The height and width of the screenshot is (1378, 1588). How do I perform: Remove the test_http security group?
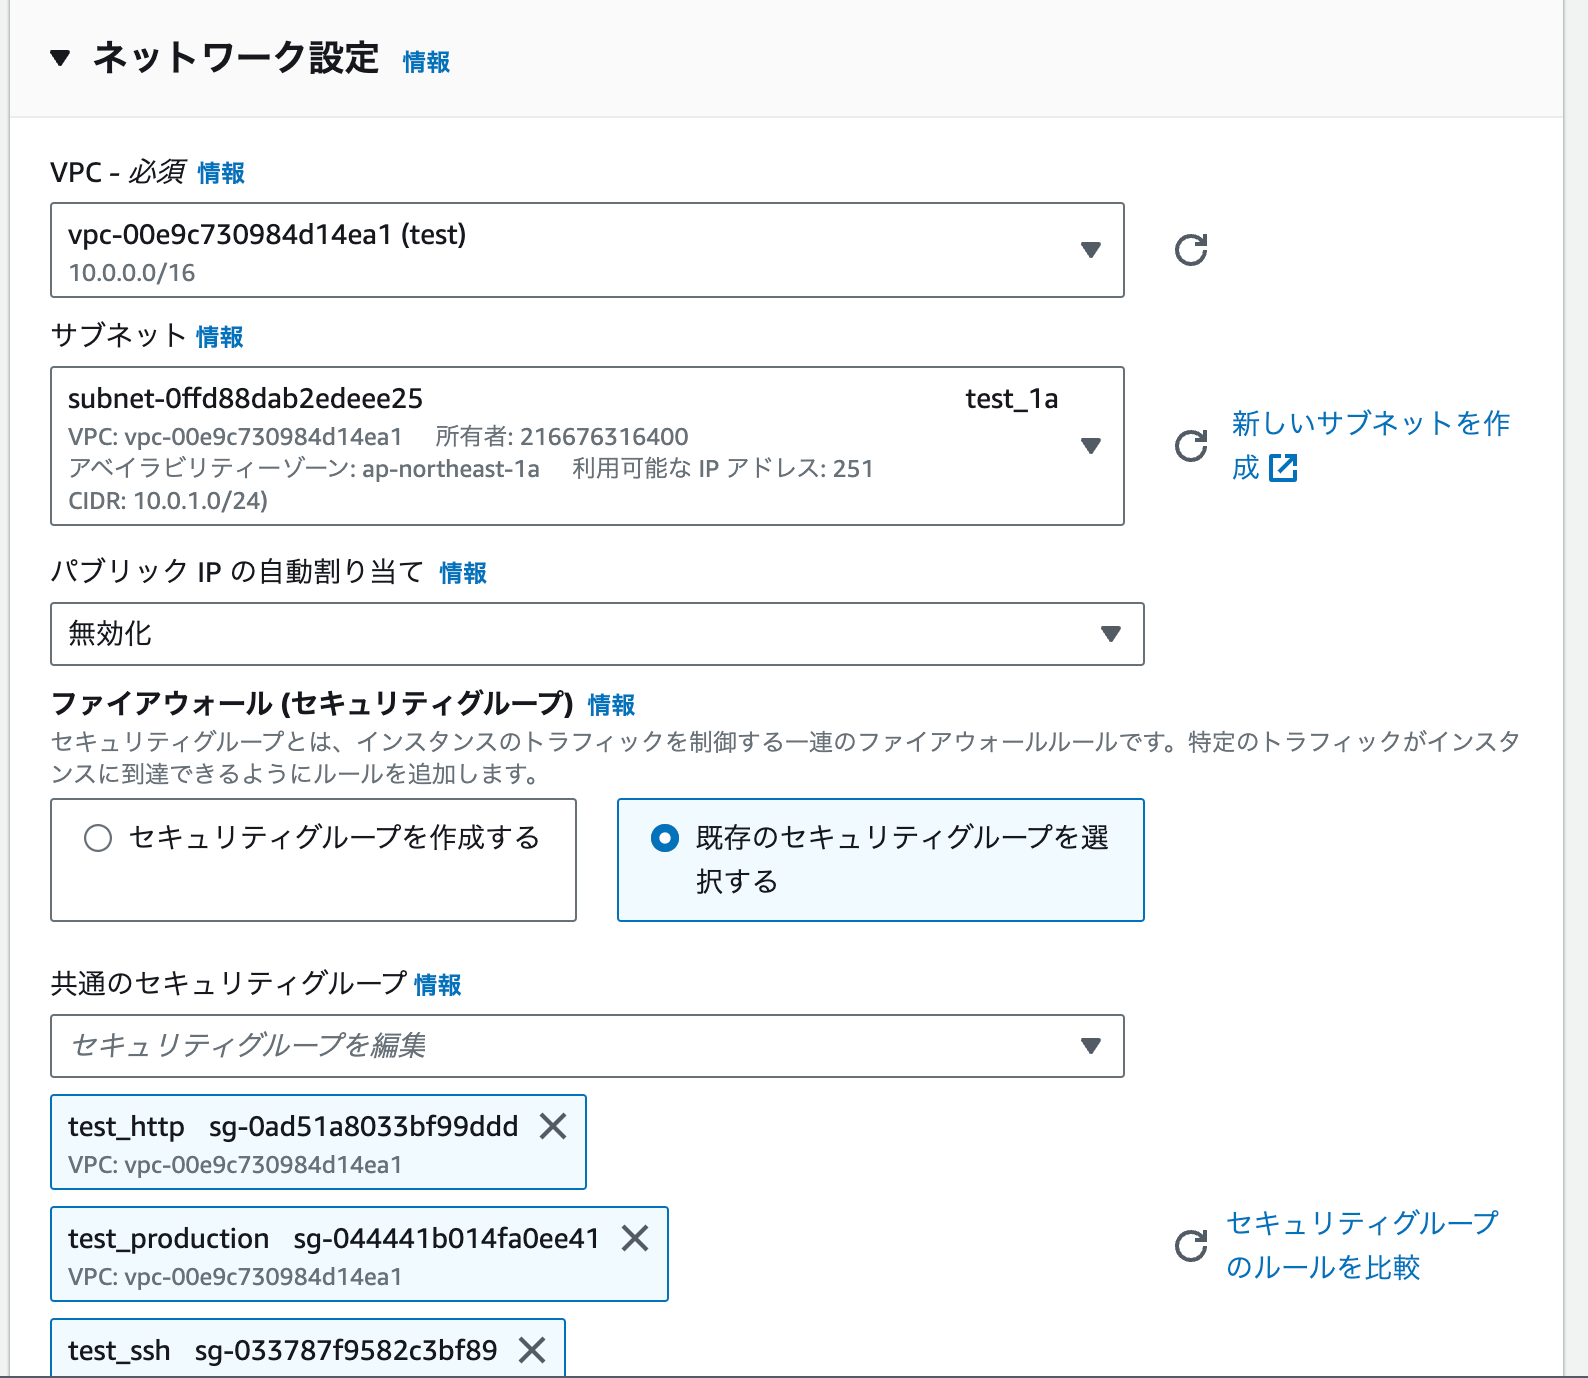[x=553, y=1127]
